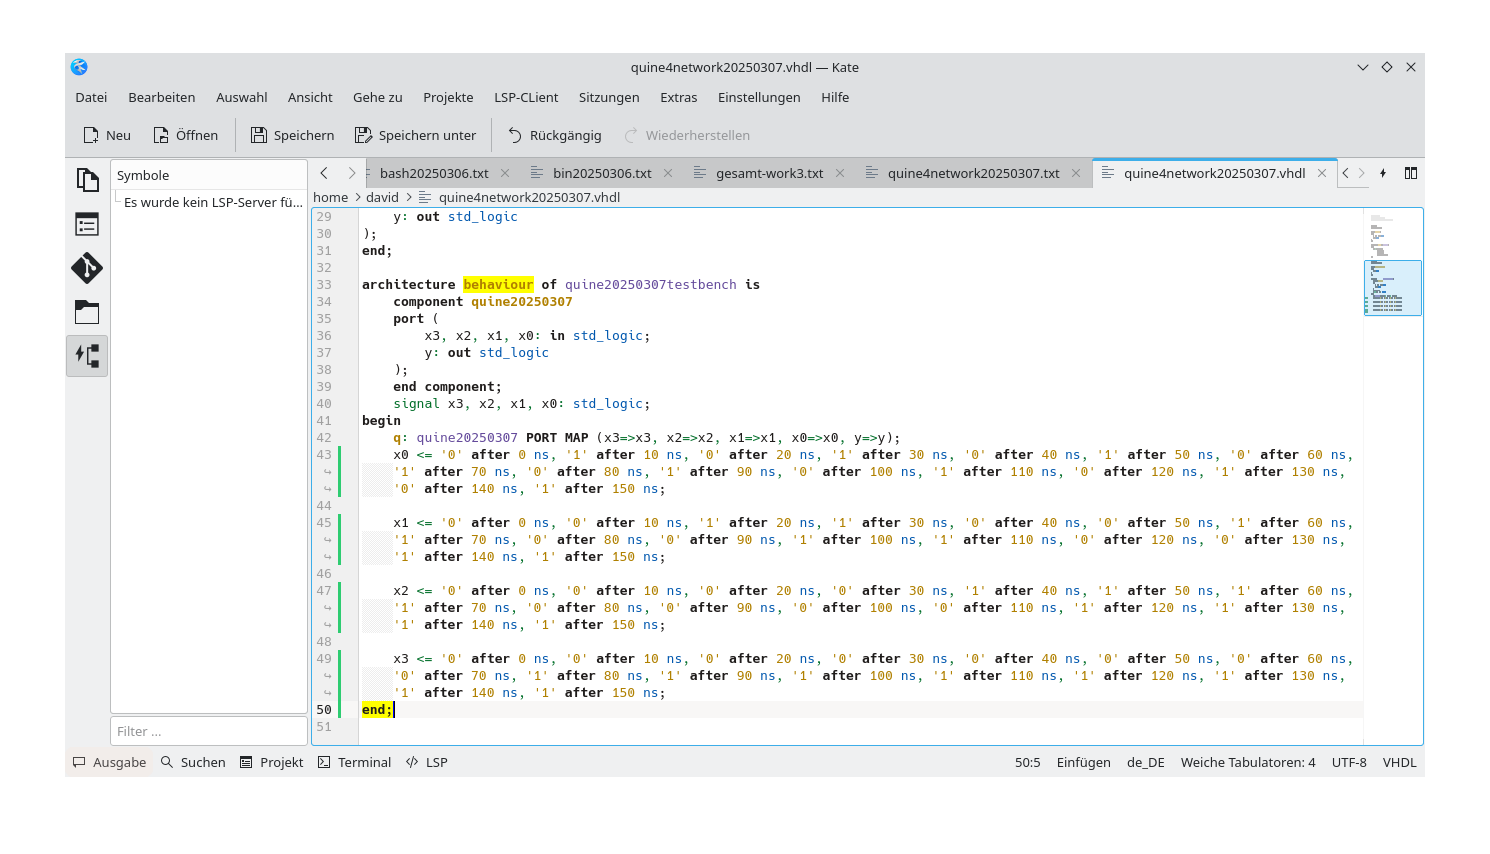
Task: Open the LSP-CLient menu
Action: (526, 97)
